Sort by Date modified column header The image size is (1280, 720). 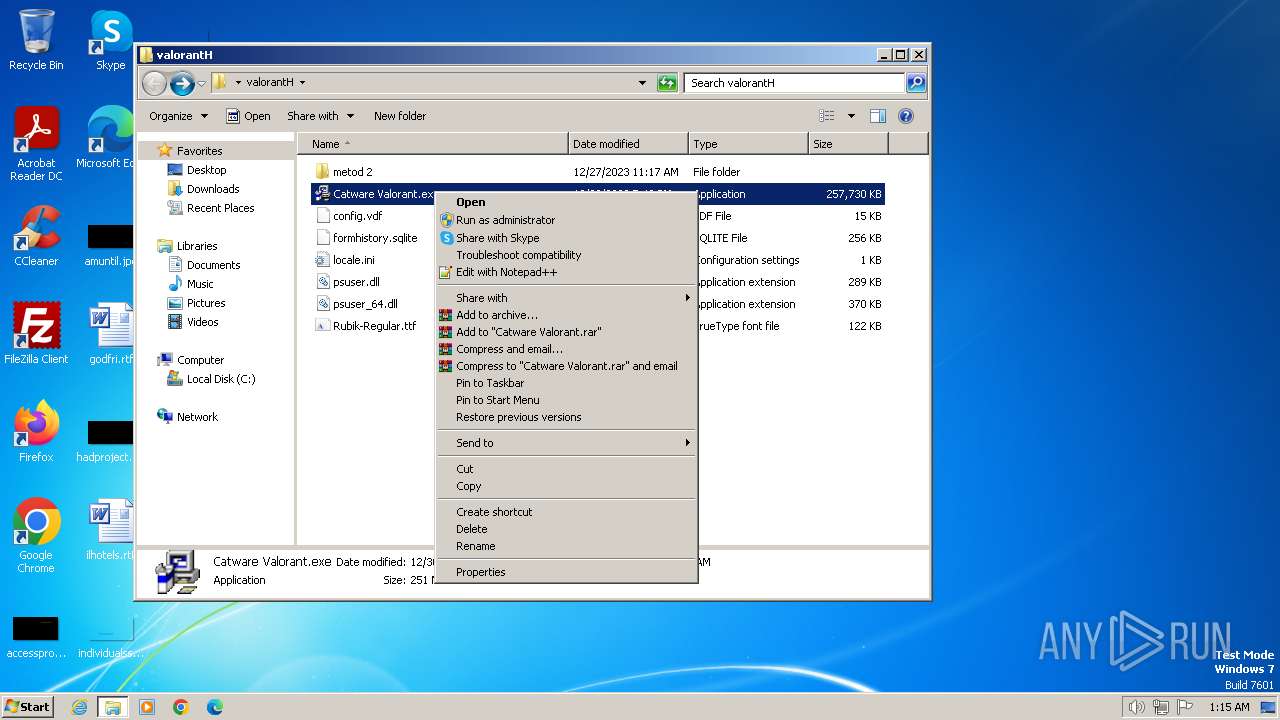coord(628,144)
